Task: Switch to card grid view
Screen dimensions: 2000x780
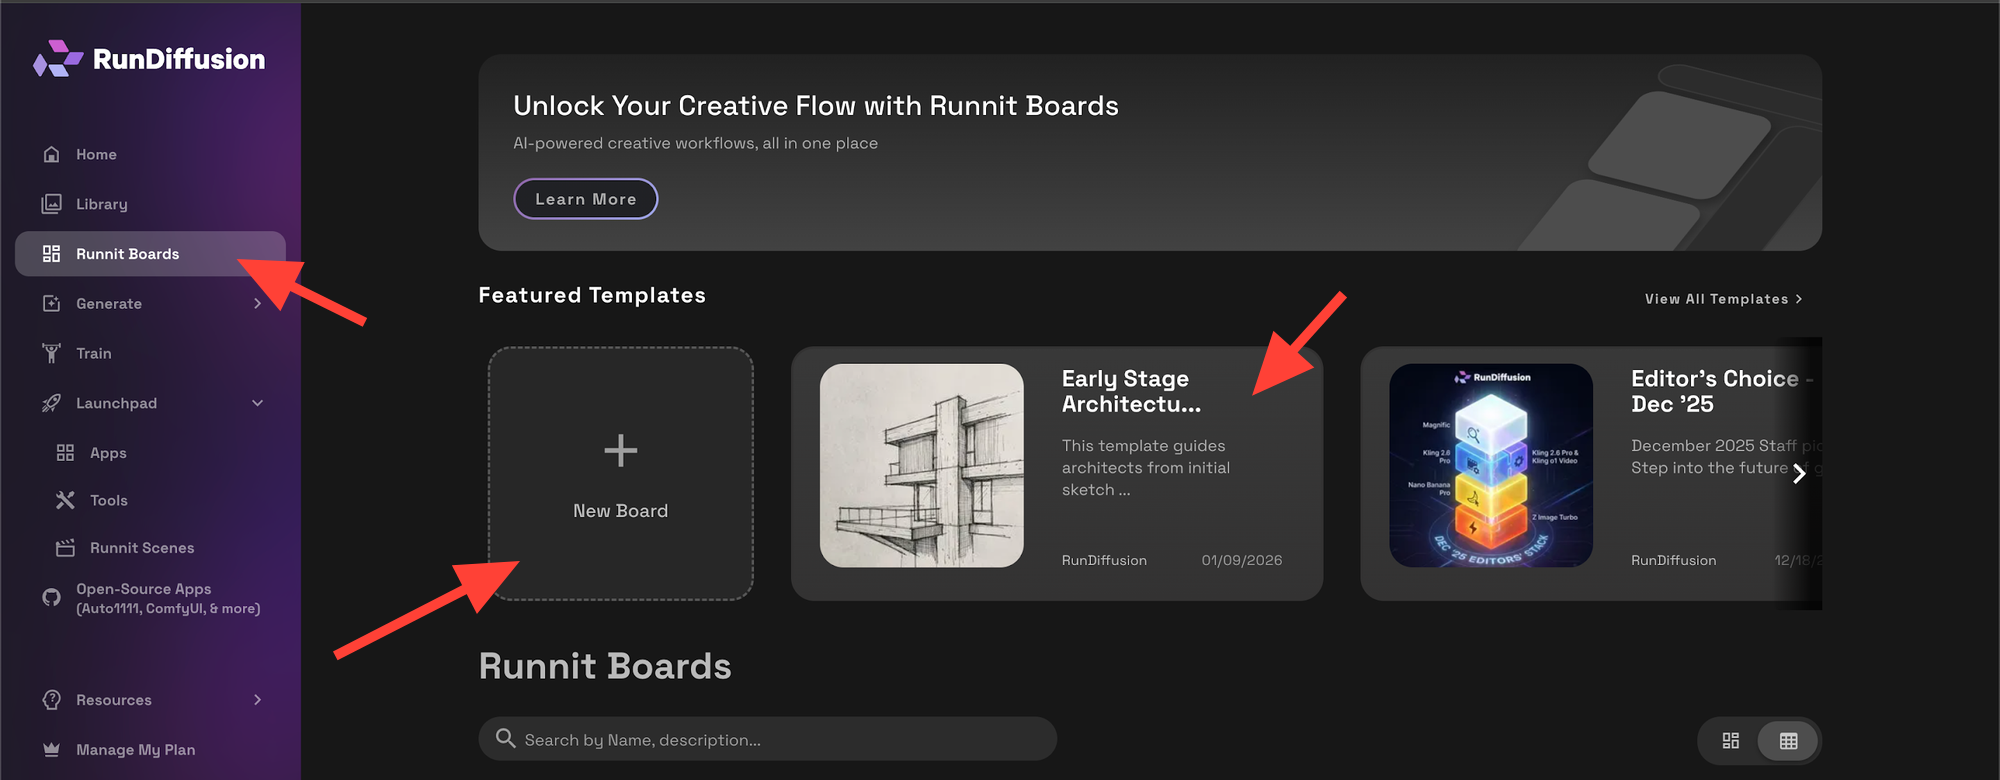Action: coord(1731,741)
